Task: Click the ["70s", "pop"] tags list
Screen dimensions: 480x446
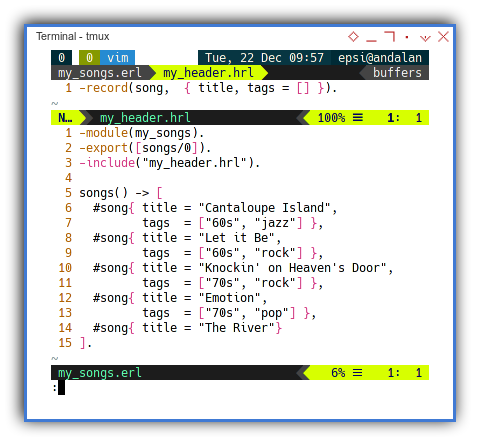Action: pos(247,313)
